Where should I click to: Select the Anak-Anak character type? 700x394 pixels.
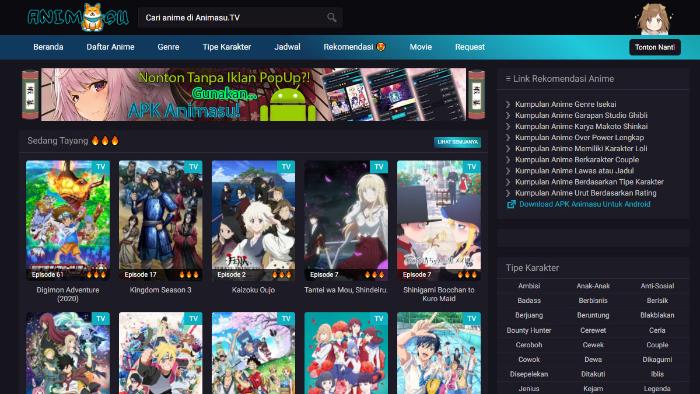[593, 286]
